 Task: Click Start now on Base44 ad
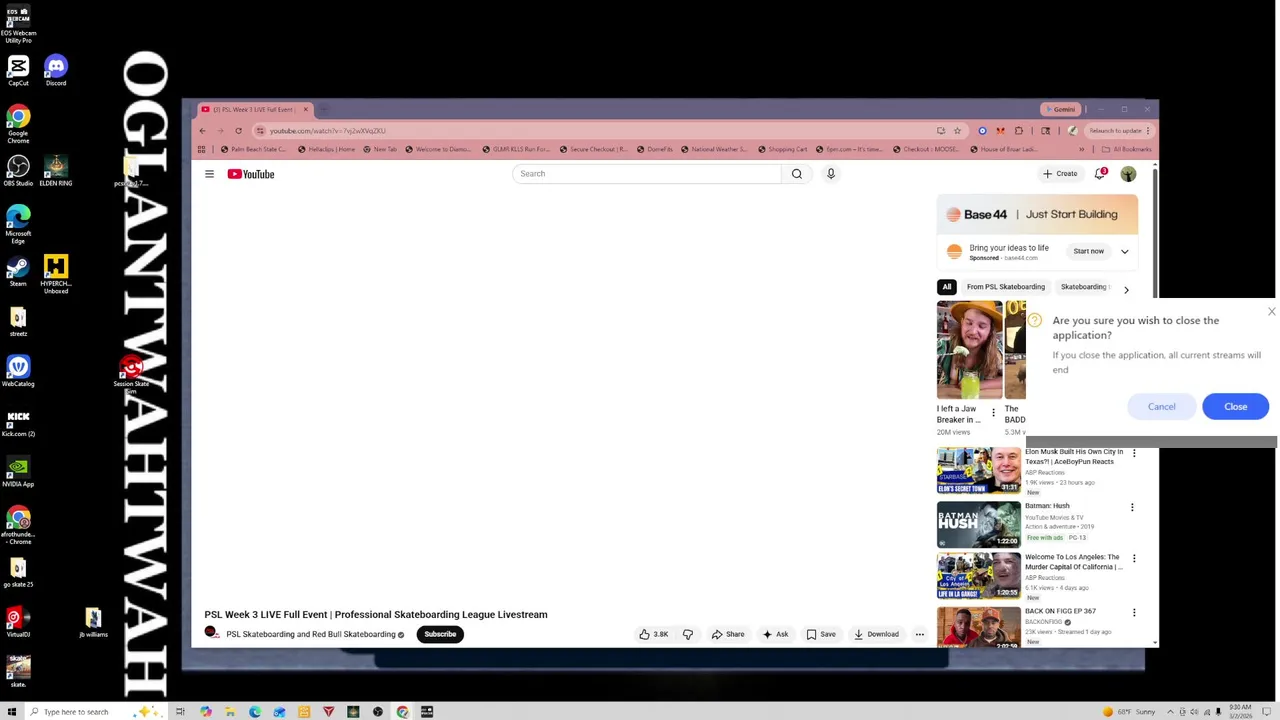pyautogui.click(x=1088, y=252)
